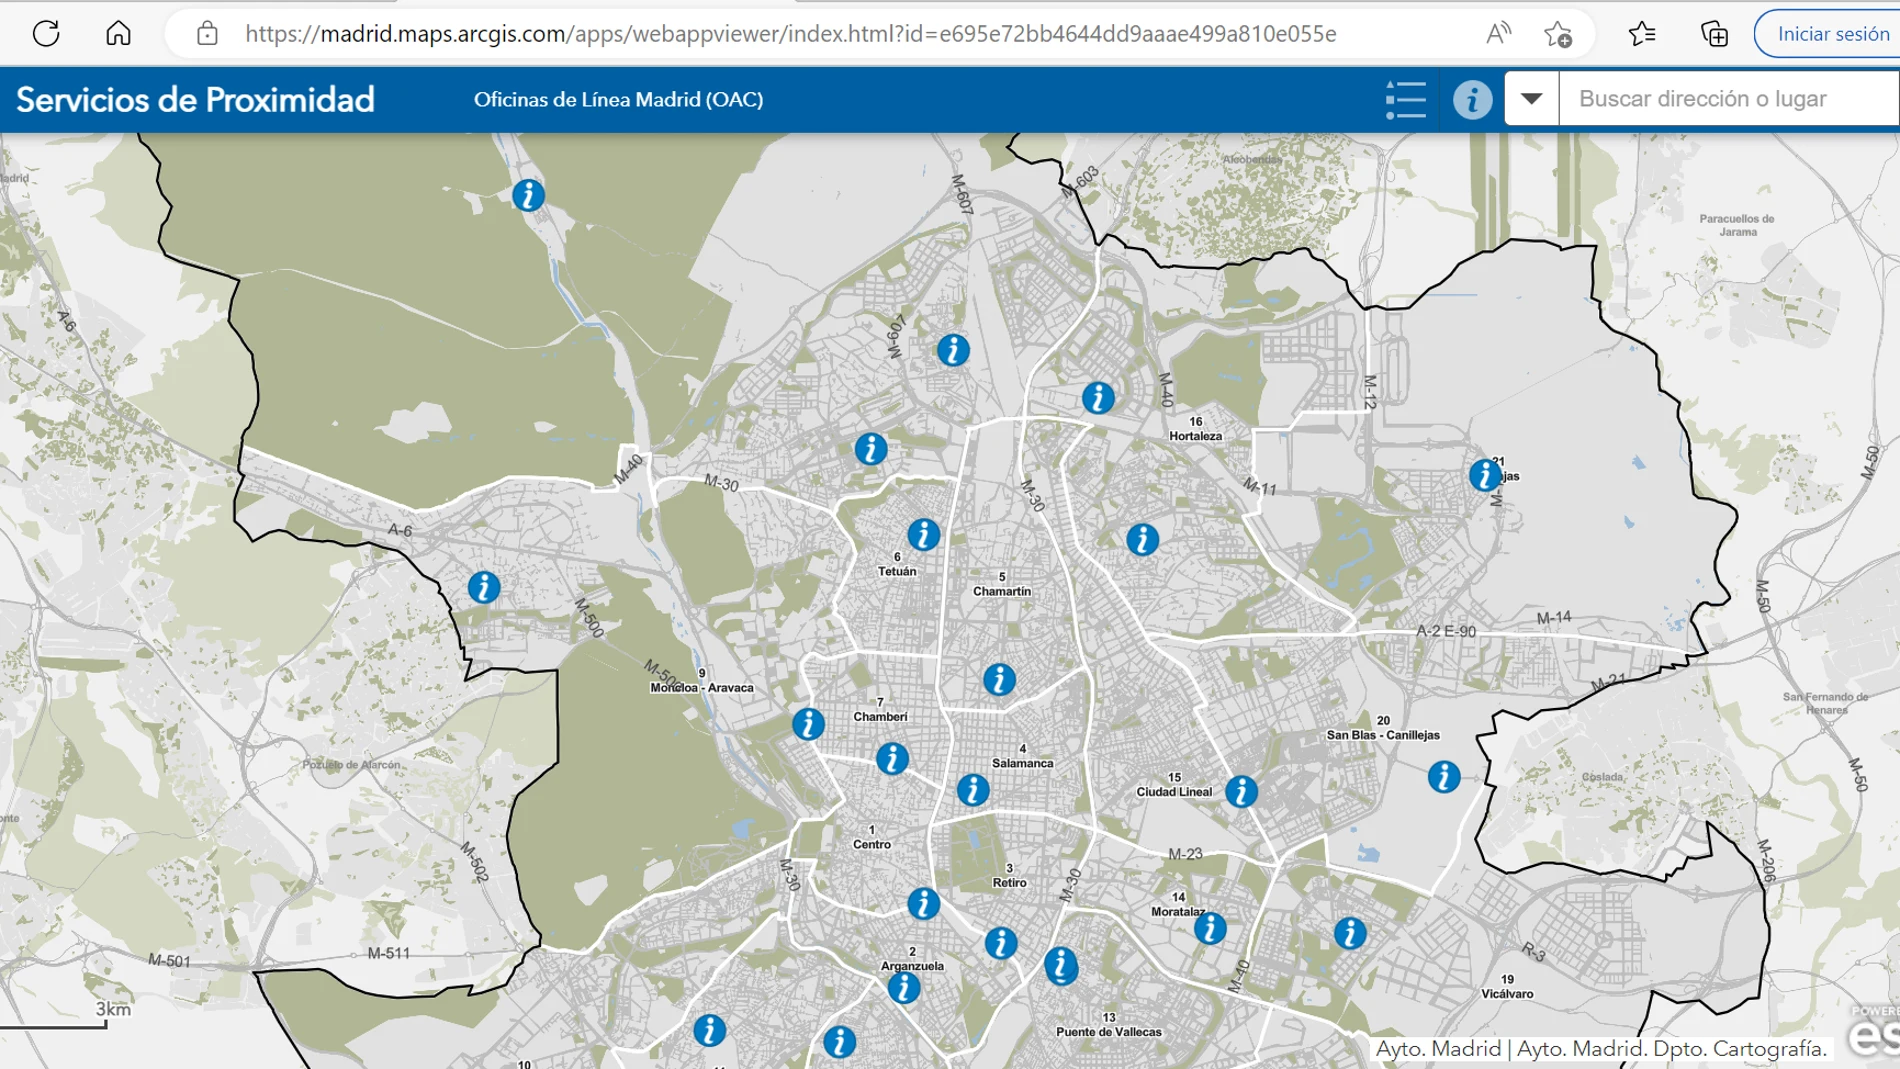Click the Puente de Vallecas label
The height and width of the screenshot is (1069, 1900).
point(1109,1031)
